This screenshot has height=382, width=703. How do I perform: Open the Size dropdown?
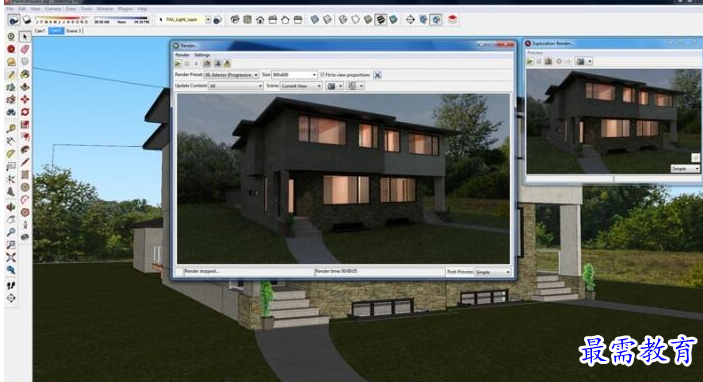point(314,75)
